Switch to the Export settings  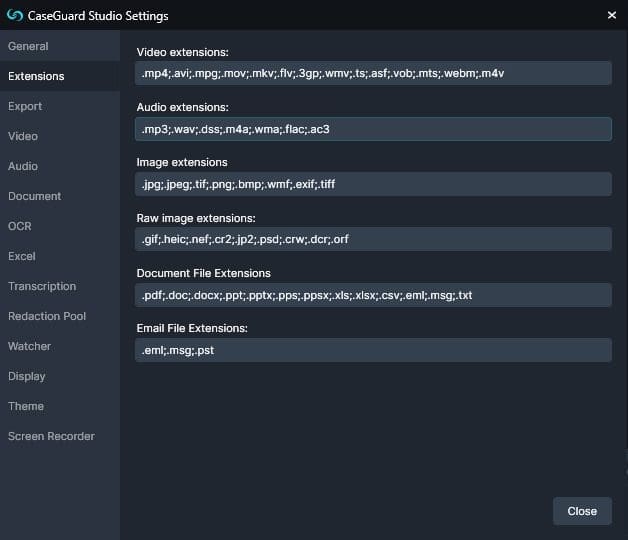[x=60, y=106]
